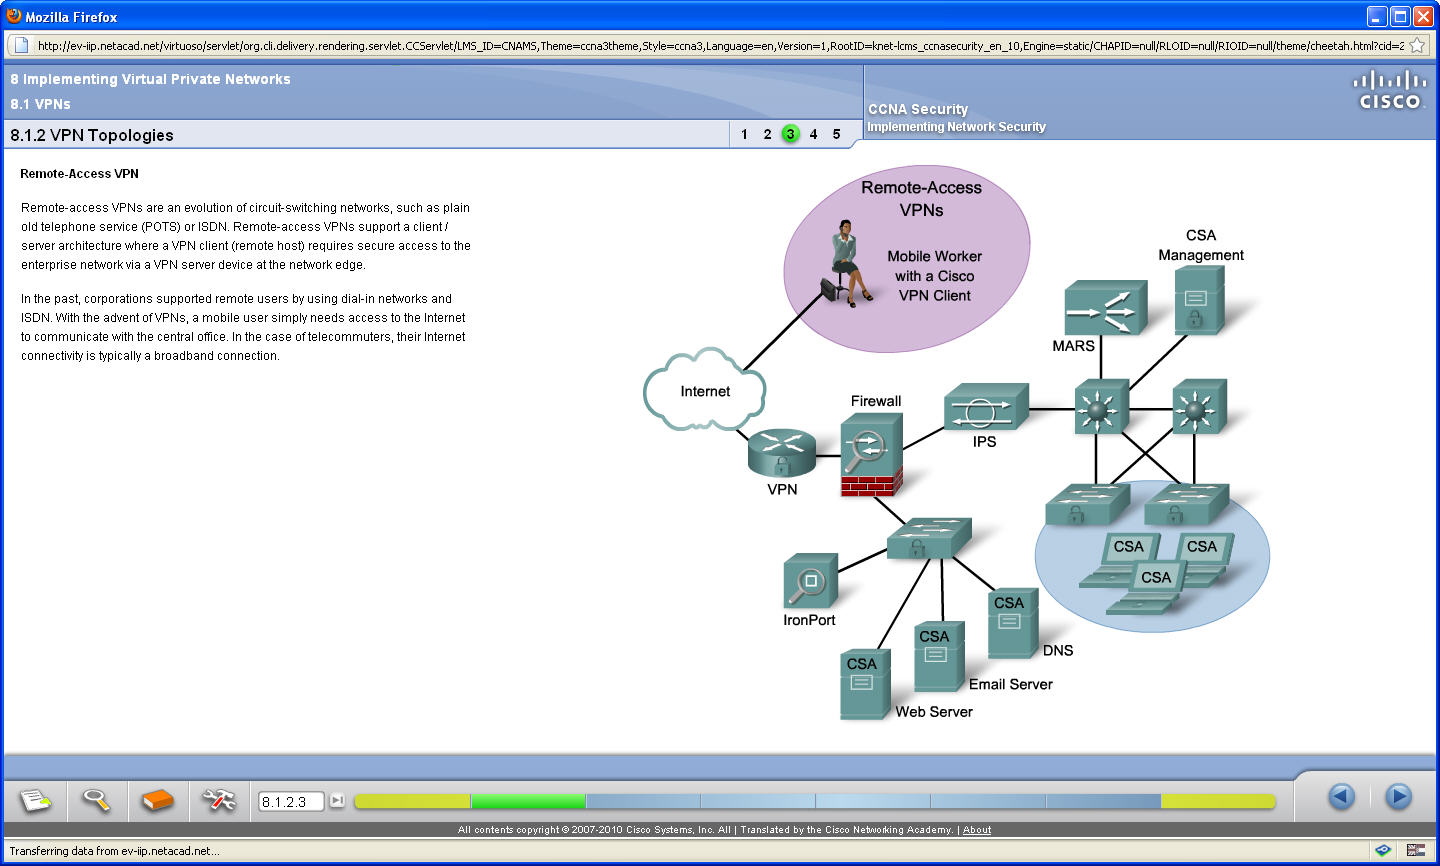Click the Web Server CSA icon
Viewport: 1440px width, 866px height.
click(865, 685)
